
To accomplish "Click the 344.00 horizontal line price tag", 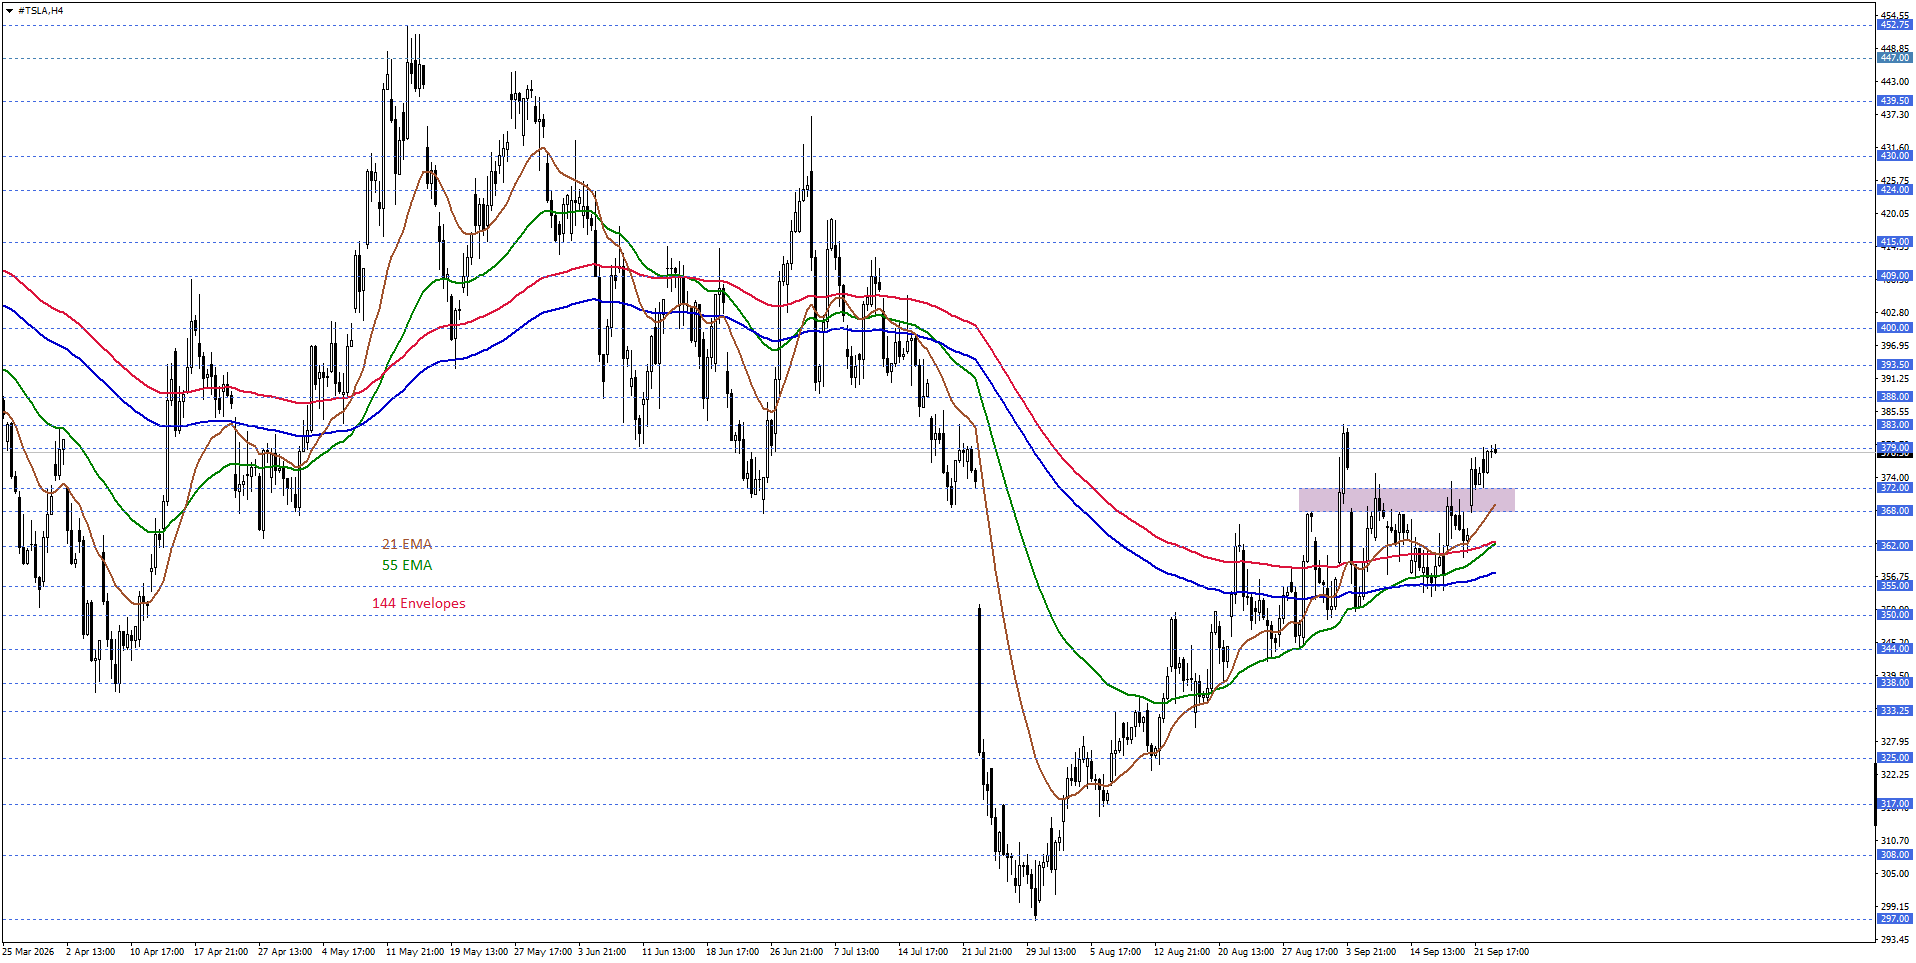I will 1895,649.
